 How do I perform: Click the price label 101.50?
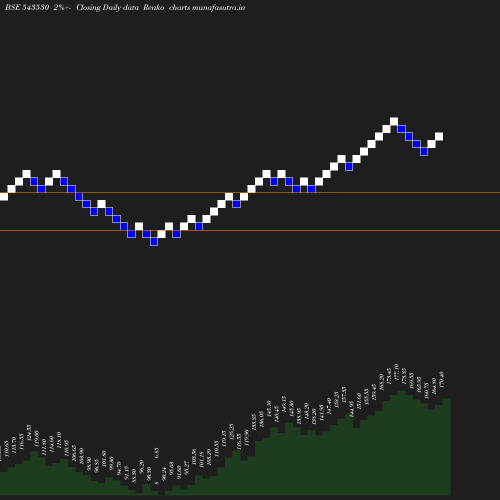(104, 459)
